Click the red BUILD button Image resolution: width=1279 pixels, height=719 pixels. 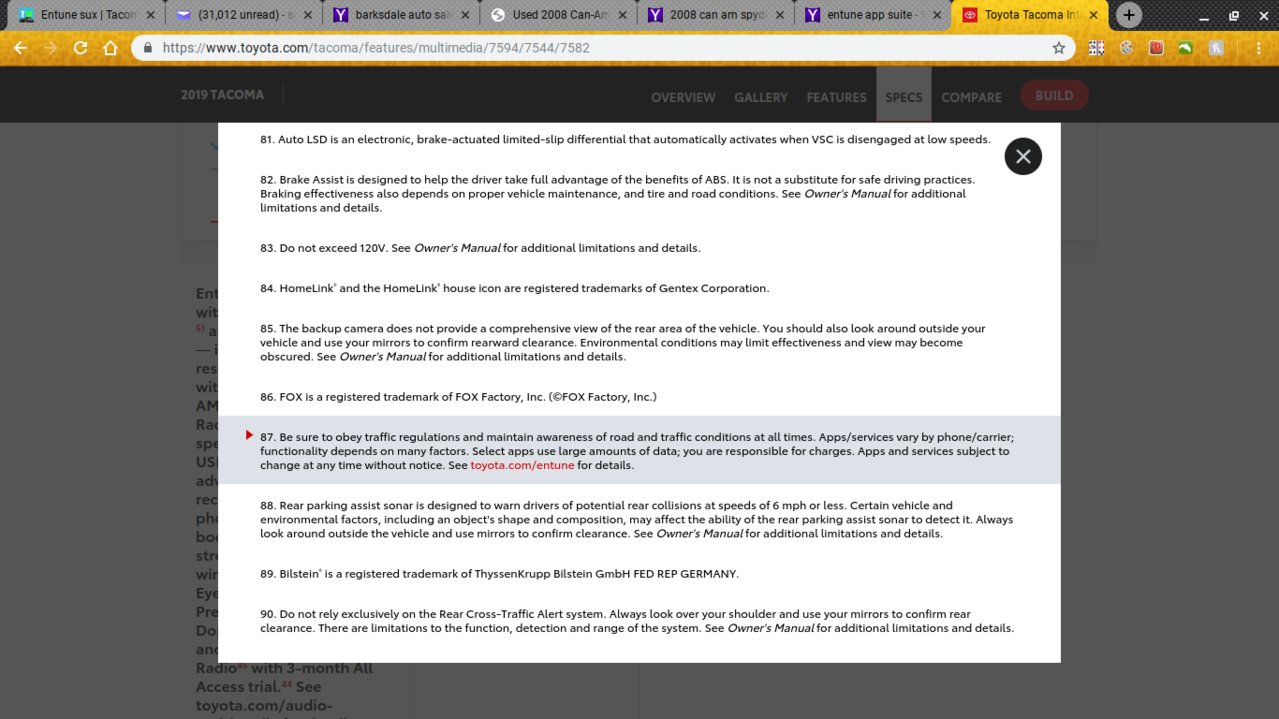pyautogui.click(x=1054, y=96)
